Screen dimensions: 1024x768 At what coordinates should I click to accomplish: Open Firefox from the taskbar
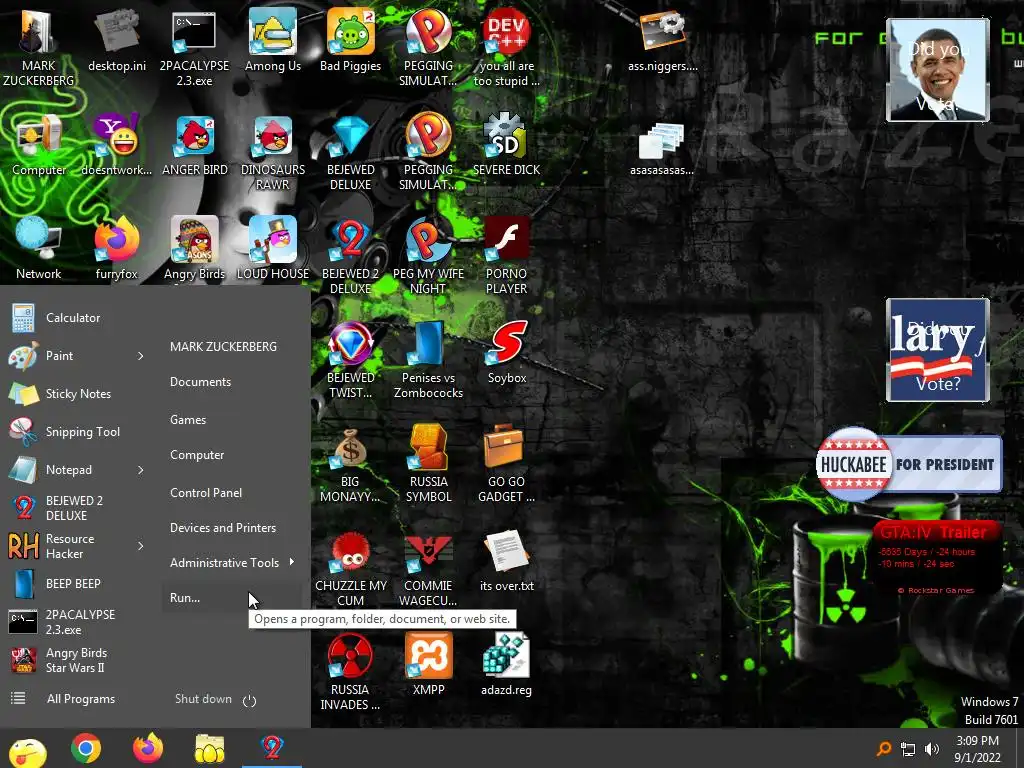[x=148, y=748]
